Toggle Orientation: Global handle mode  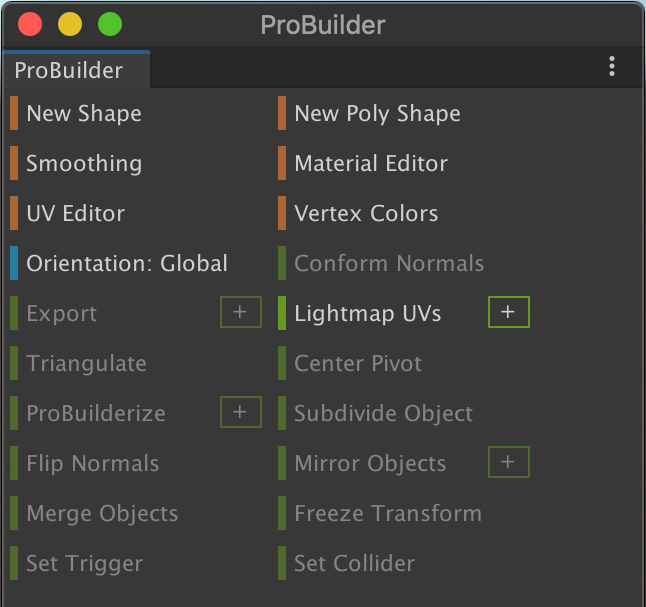127,264
